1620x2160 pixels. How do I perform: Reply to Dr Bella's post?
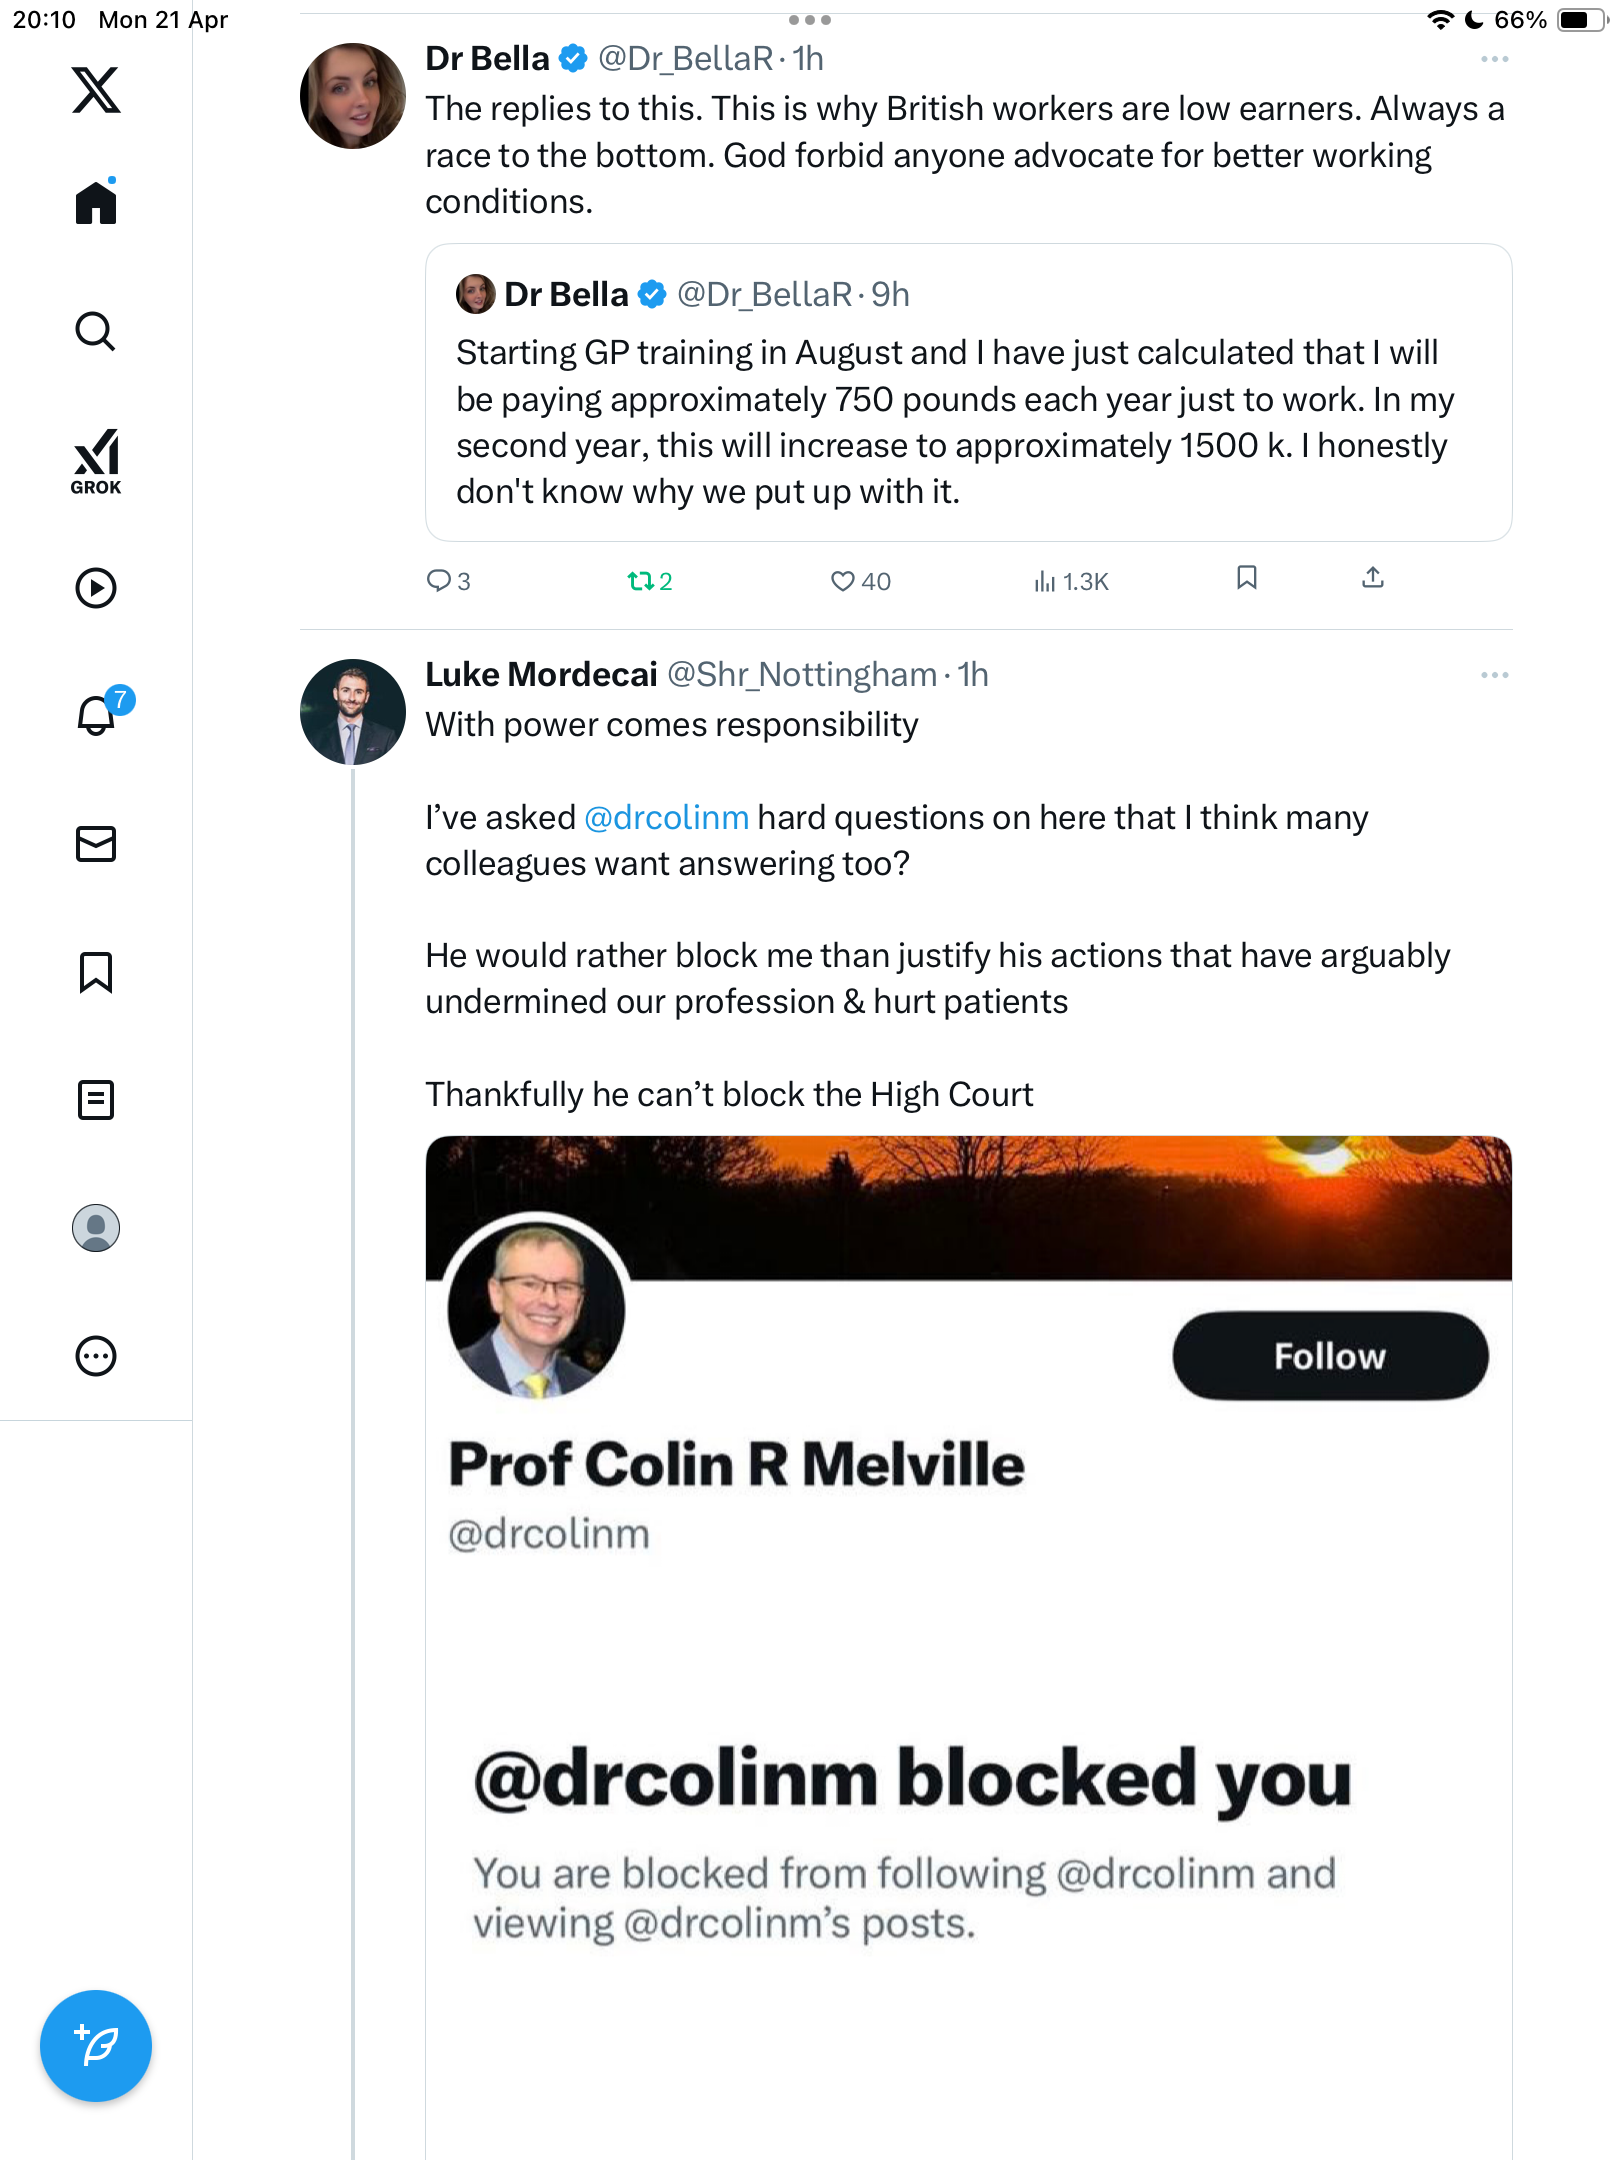click(x=448, y=581)
